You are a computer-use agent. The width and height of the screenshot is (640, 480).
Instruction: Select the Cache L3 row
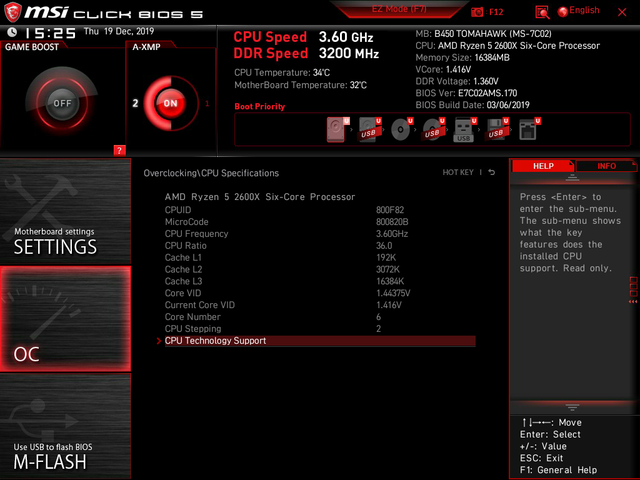tap(320, 281)
